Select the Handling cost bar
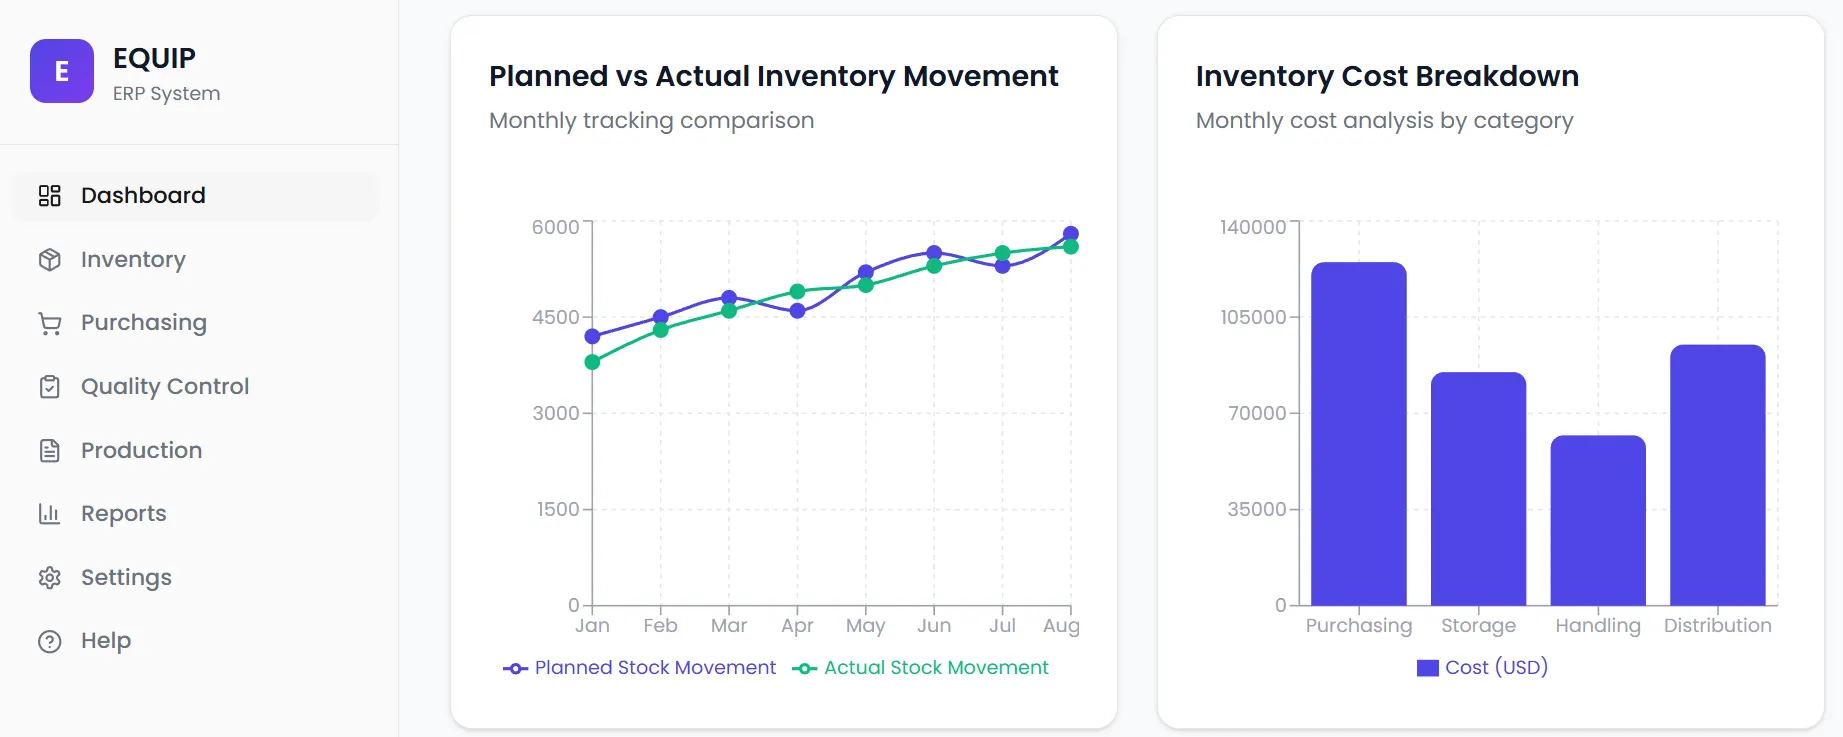The image size is (1843, 737). pyautogui.click(x=1598, y=520)
